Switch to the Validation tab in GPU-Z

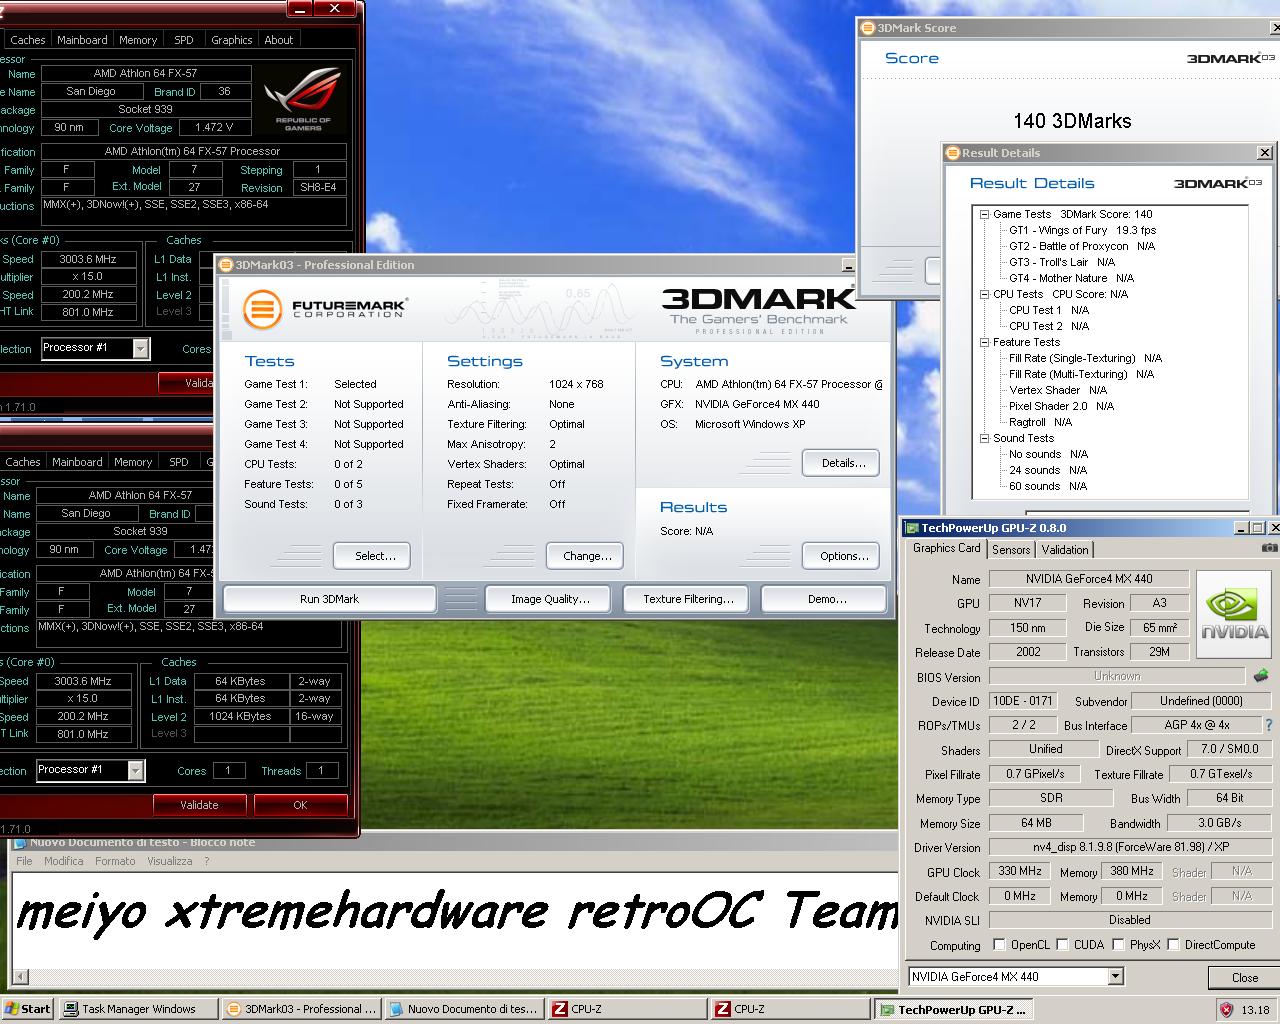tap(1065, 550)
